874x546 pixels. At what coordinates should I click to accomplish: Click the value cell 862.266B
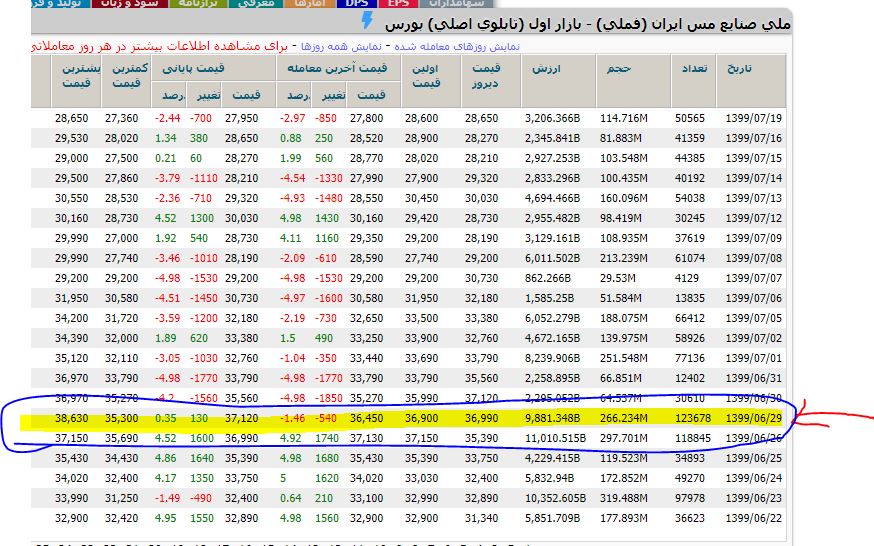(547, 278)
